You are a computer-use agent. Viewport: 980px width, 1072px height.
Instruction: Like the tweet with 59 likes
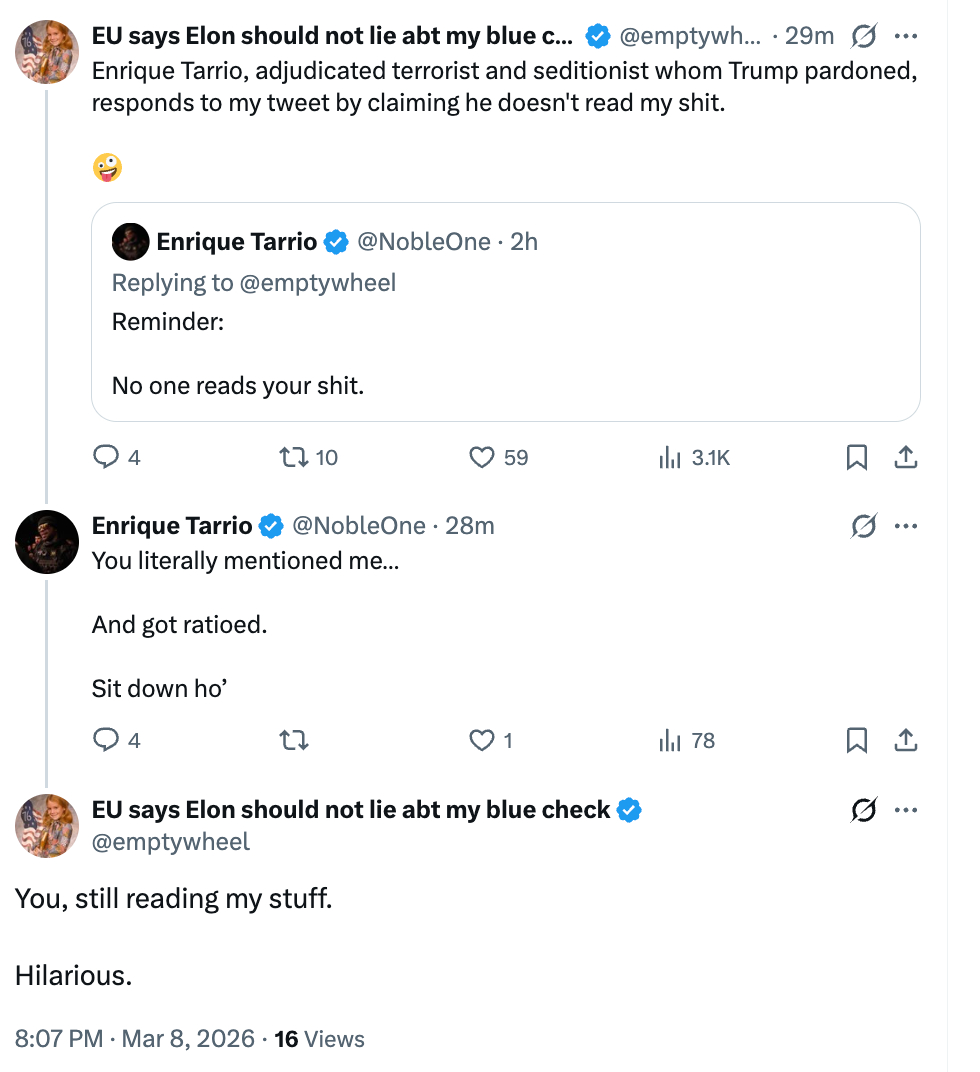pyautogui.click(x=483, y=458)
